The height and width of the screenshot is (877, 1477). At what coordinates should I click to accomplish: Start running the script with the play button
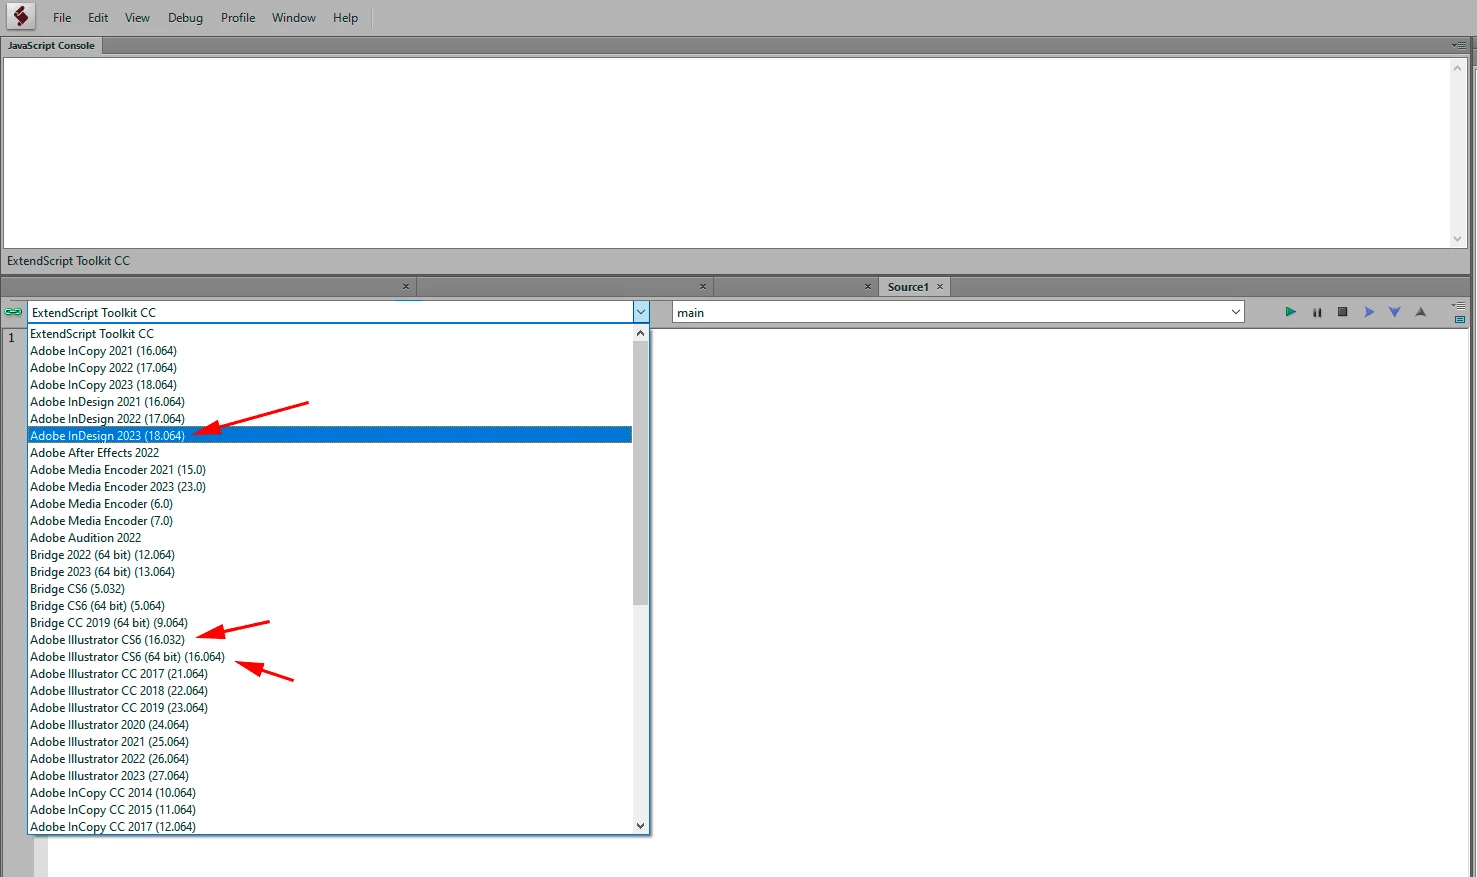point(1290,312)
